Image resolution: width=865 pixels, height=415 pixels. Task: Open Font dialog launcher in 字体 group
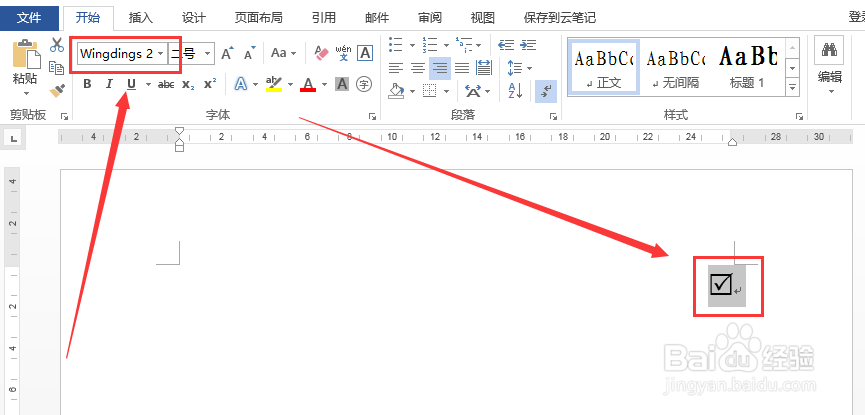372,116
